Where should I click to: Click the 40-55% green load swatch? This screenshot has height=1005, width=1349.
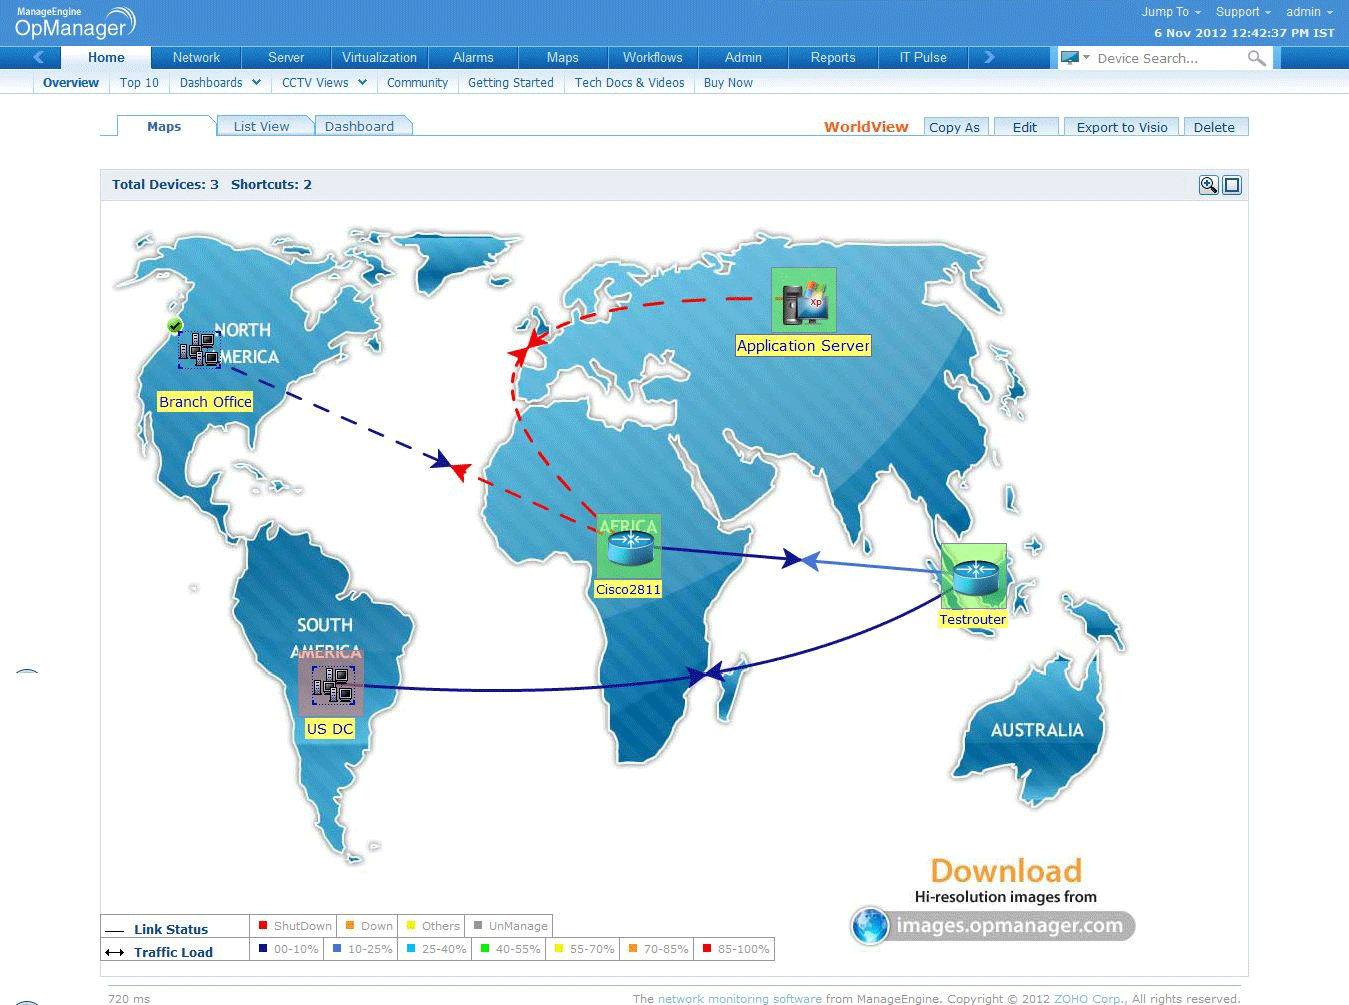pos(485,949)
